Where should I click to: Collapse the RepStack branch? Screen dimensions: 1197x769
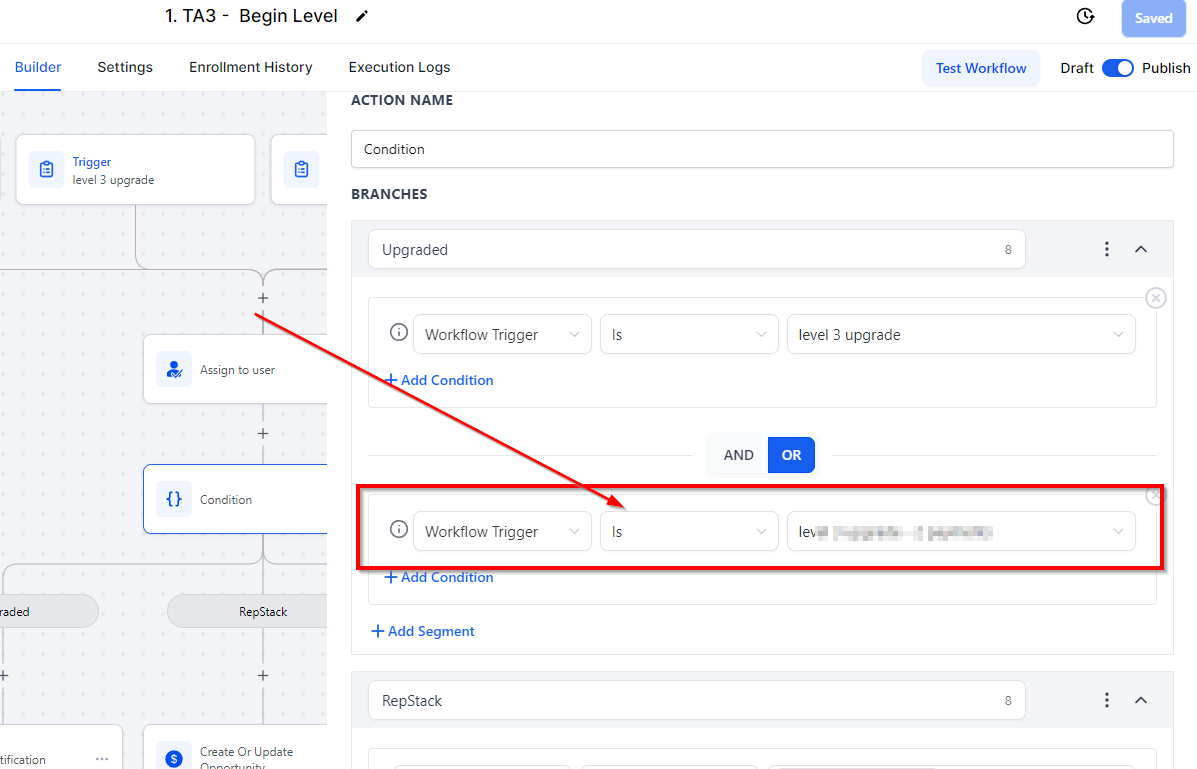click(1141, 700)
